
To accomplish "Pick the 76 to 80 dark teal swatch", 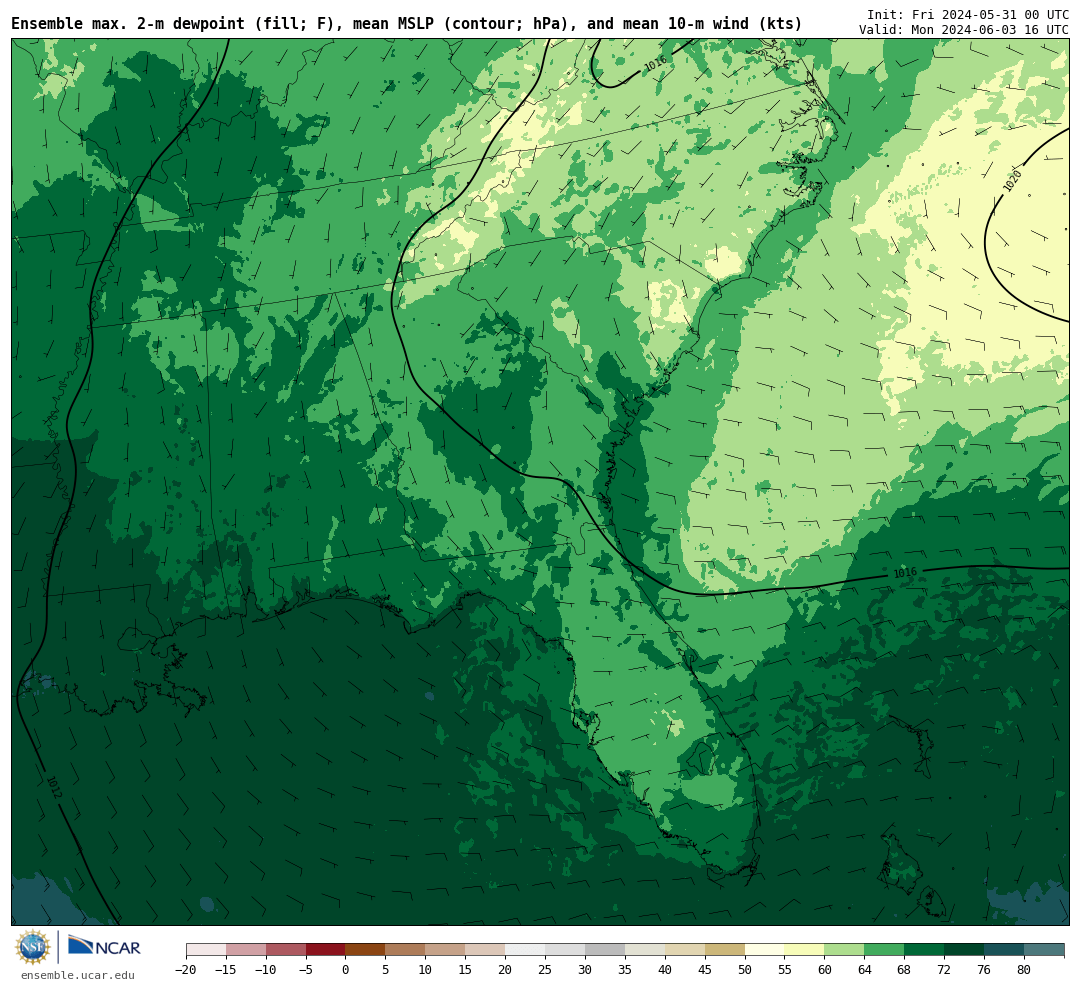I will (x=1005, y=950).
